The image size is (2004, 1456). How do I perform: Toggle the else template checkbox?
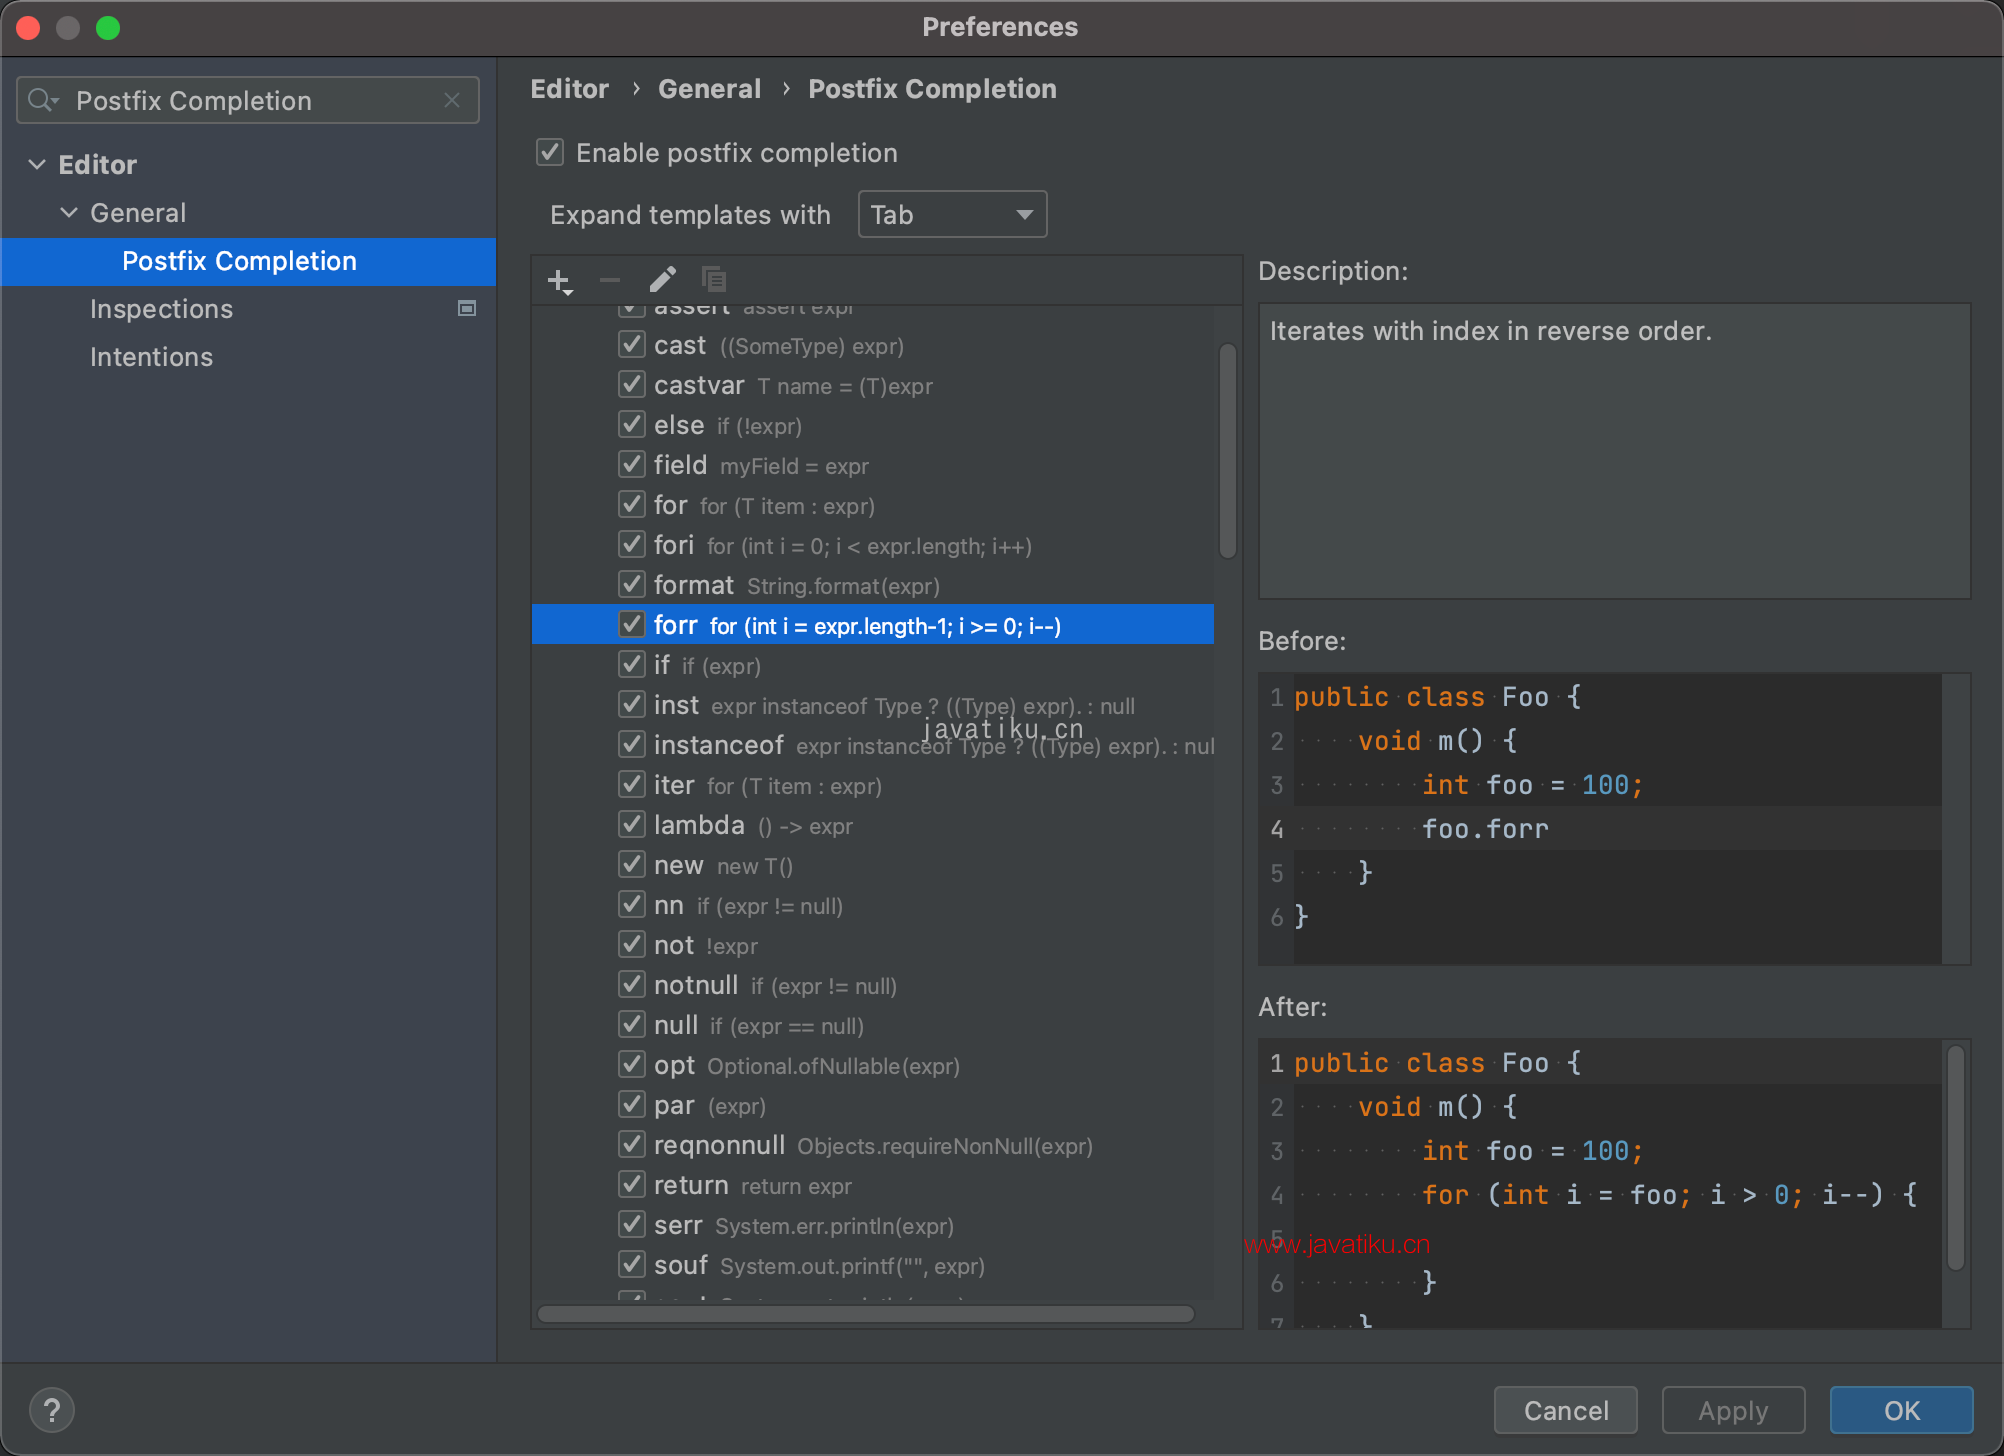pos(631,425)
